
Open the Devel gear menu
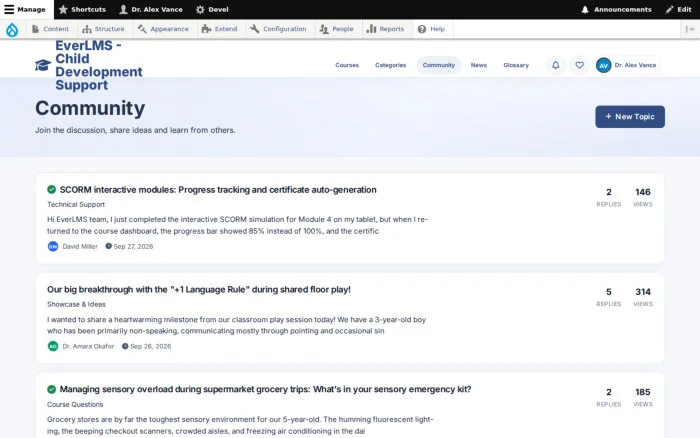click(x=212, y=9)
